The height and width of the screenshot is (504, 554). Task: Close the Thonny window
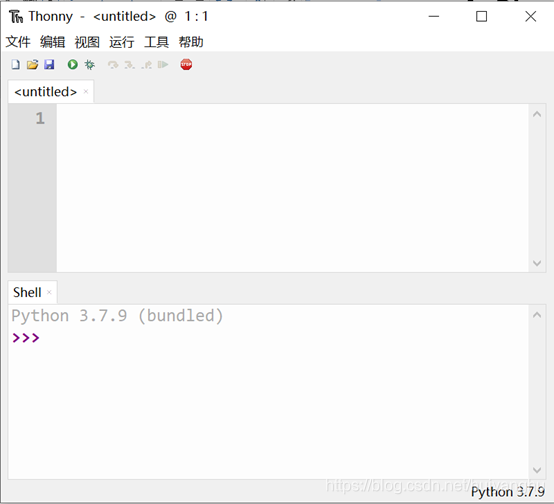(x=531, y=17)
